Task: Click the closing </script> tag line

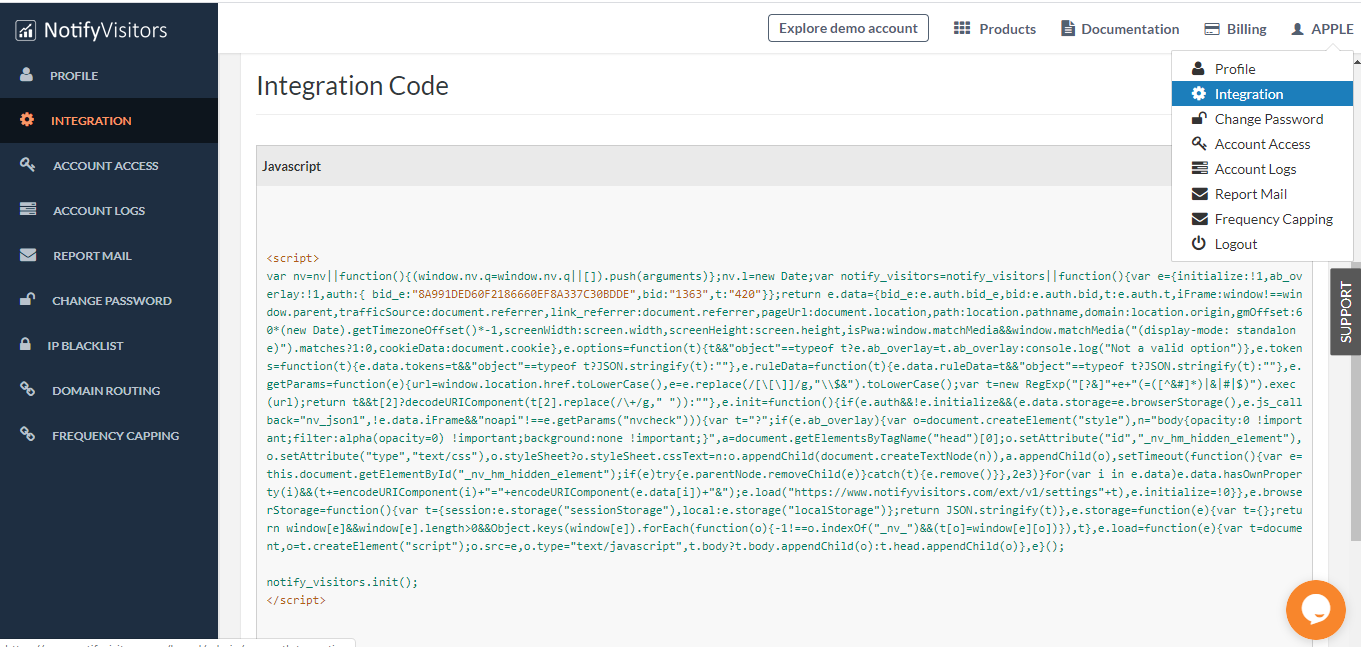Action: click(296, 600)
